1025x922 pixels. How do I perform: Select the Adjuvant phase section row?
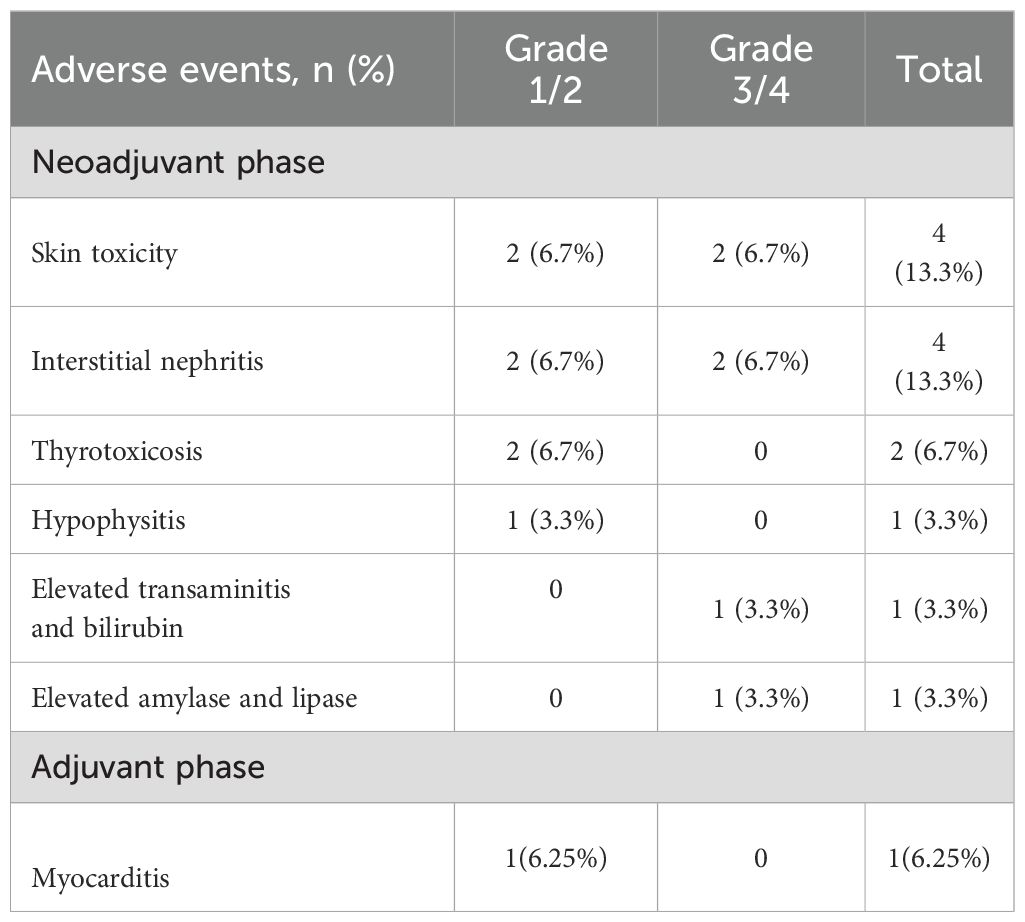pyautogui.click(x=512, y=767)
